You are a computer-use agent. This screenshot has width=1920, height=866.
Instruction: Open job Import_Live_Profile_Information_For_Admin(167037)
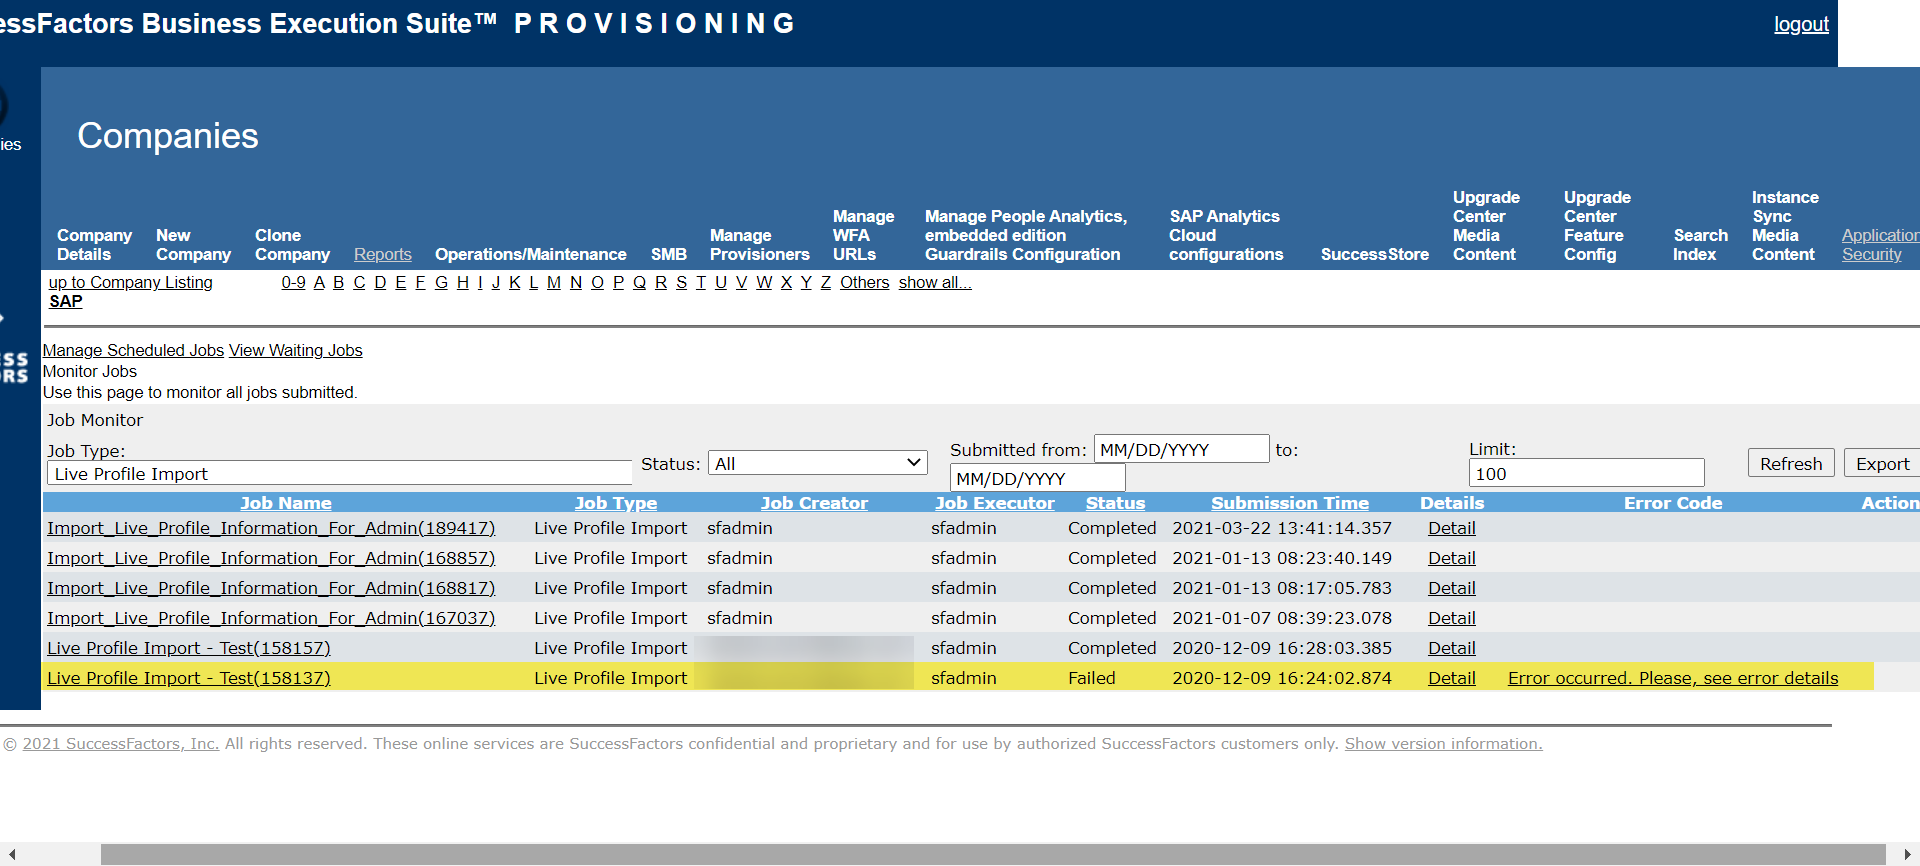point(271,618)
